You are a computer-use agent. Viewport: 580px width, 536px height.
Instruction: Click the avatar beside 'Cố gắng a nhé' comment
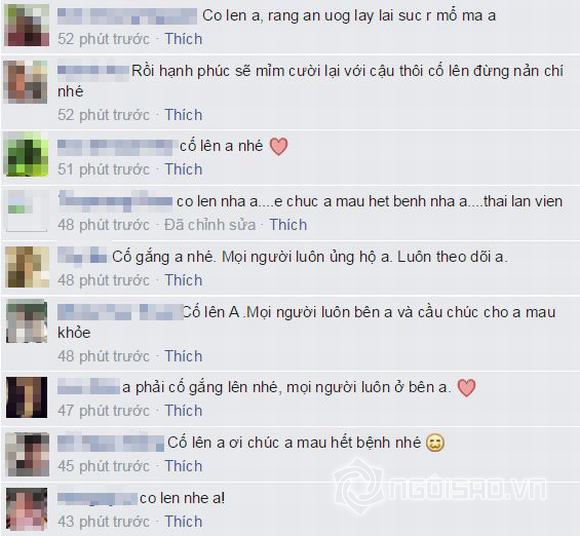pyautogui.click(x=27, y=267)
